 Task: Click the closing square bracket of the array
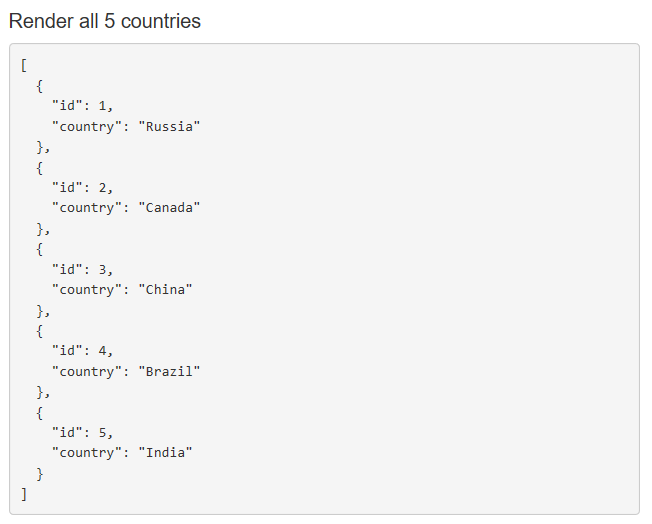click(23, 494)
